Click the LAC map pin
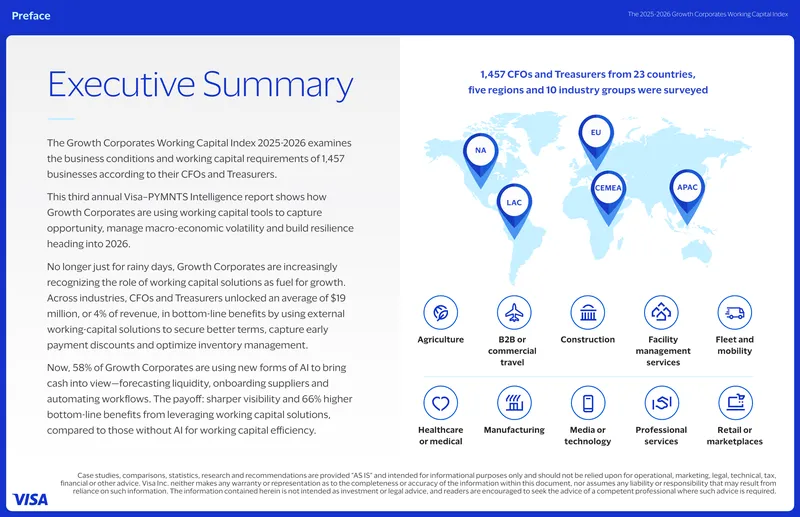 point(514,211)
